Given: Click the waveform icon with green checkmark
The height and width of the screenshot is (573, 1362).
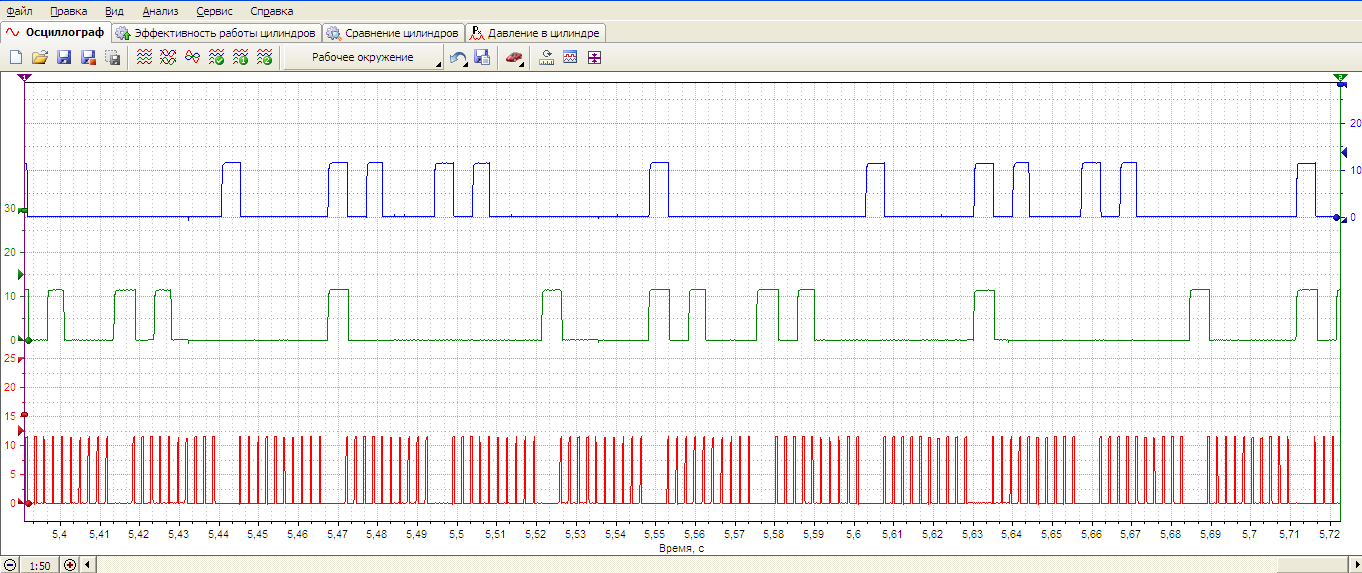Looking at the screenshot, I should tap(216, 58).
